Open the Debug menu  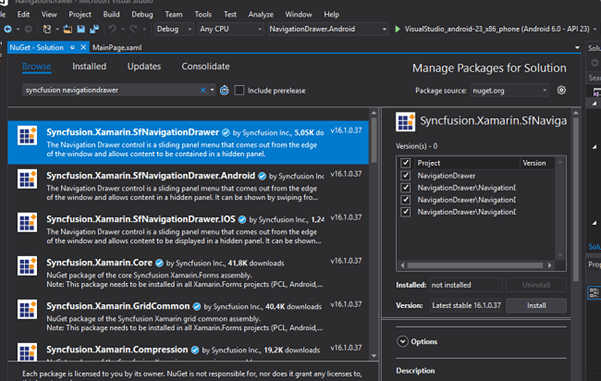(x=142, y=15)
